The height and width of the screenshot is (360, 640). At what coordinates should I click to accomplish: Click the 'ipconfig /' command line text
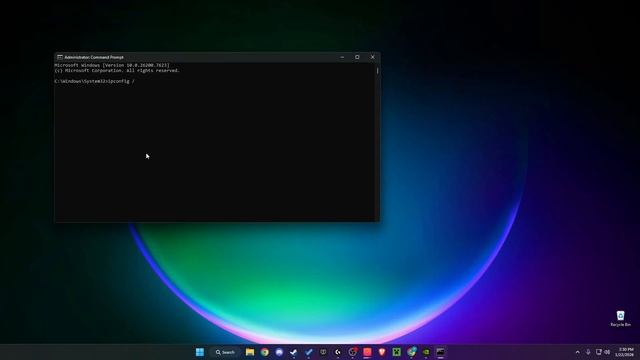coord(121,81)
